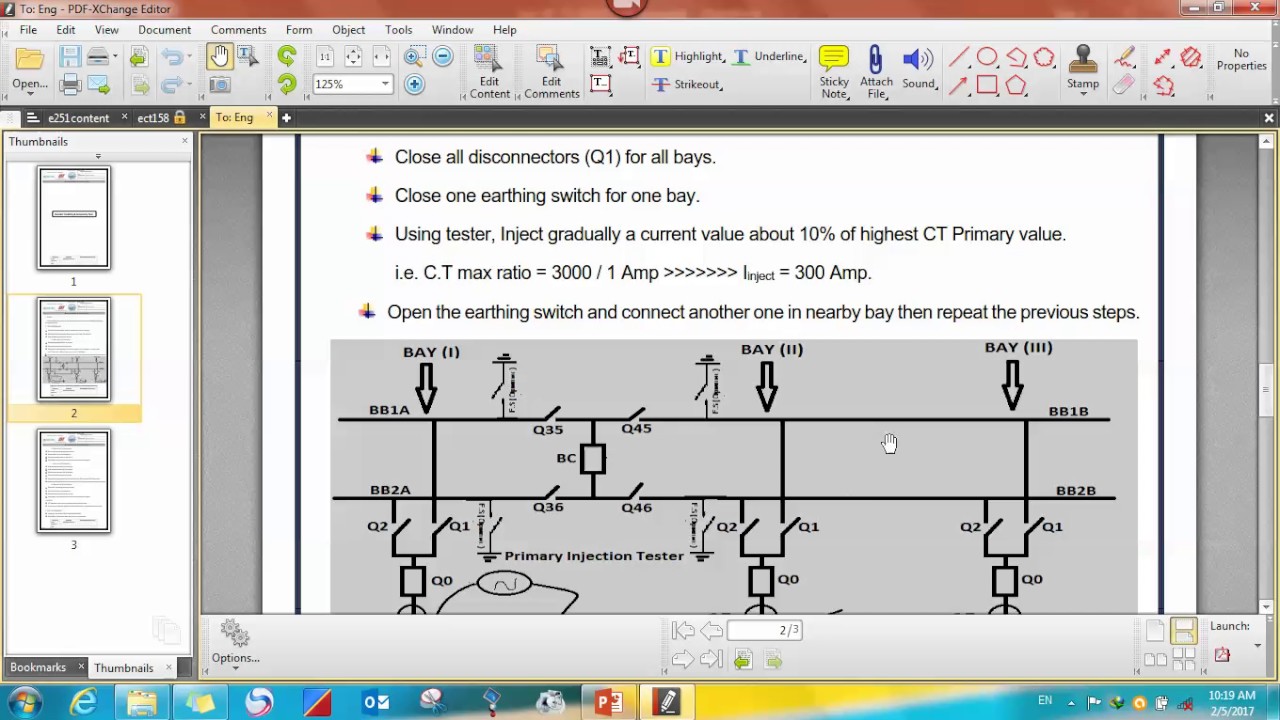Open the Comments menu
The image size is (1280, 720).
click(238, 30)
